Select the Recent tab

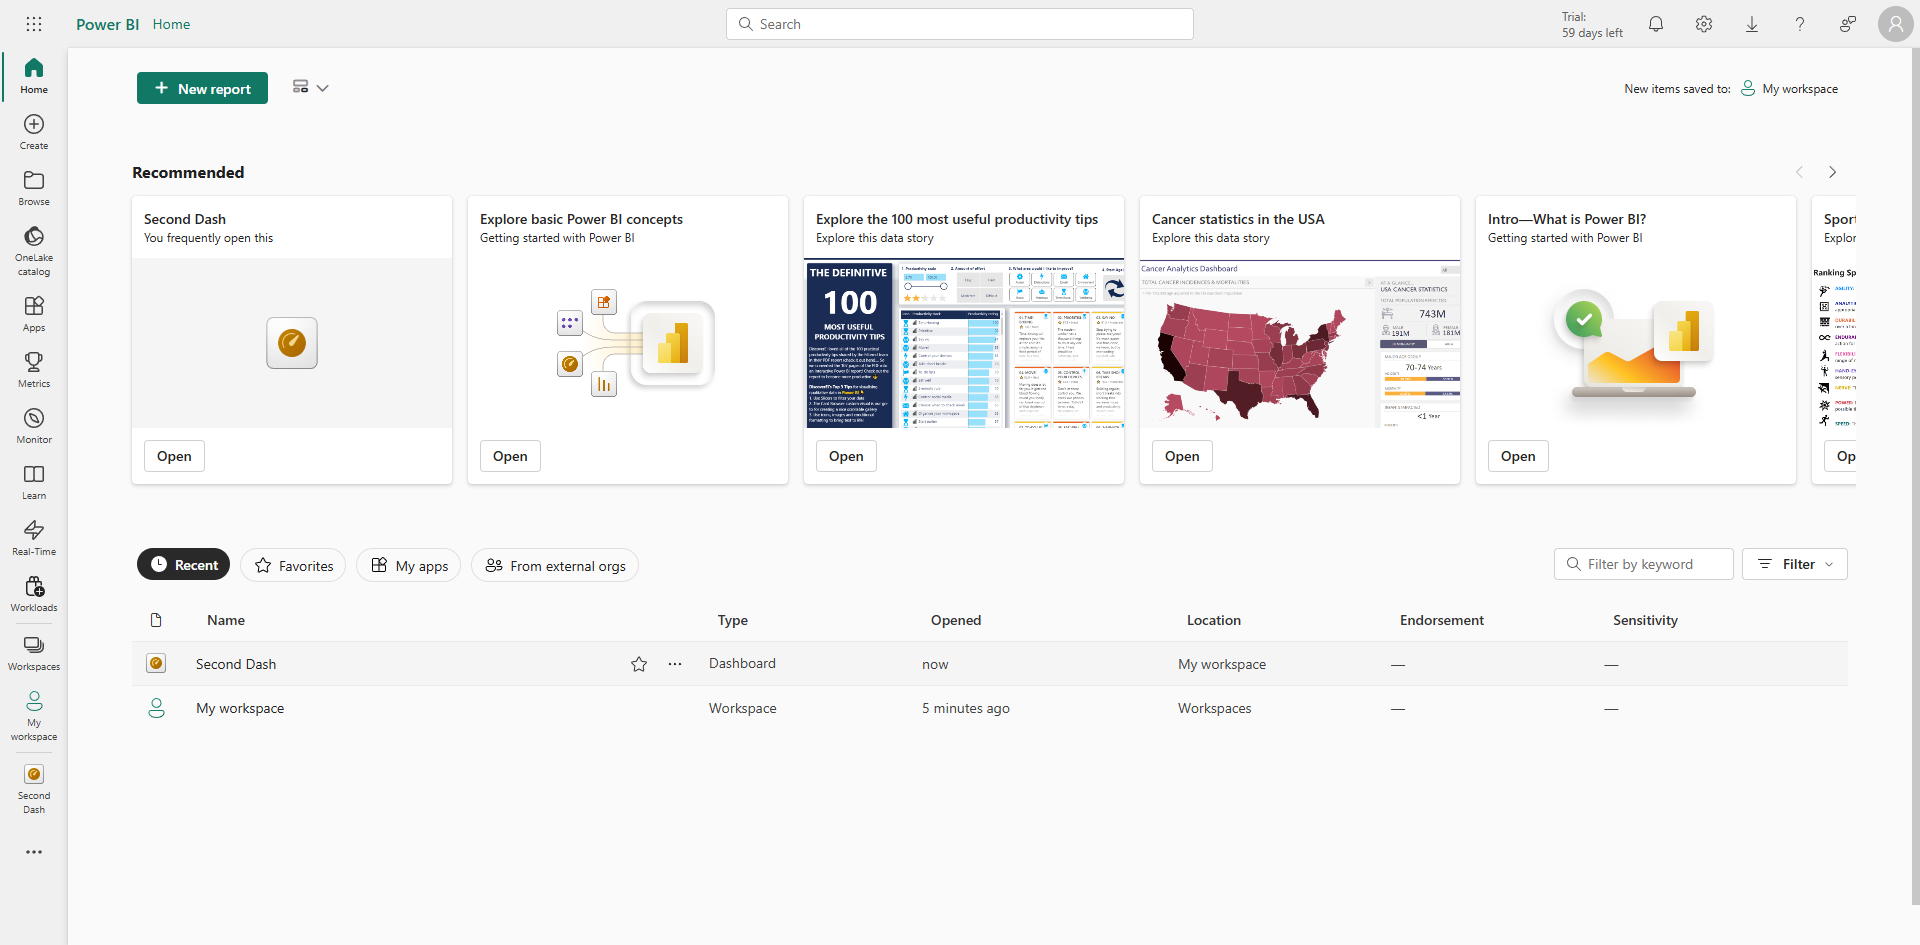click(184, 565)
